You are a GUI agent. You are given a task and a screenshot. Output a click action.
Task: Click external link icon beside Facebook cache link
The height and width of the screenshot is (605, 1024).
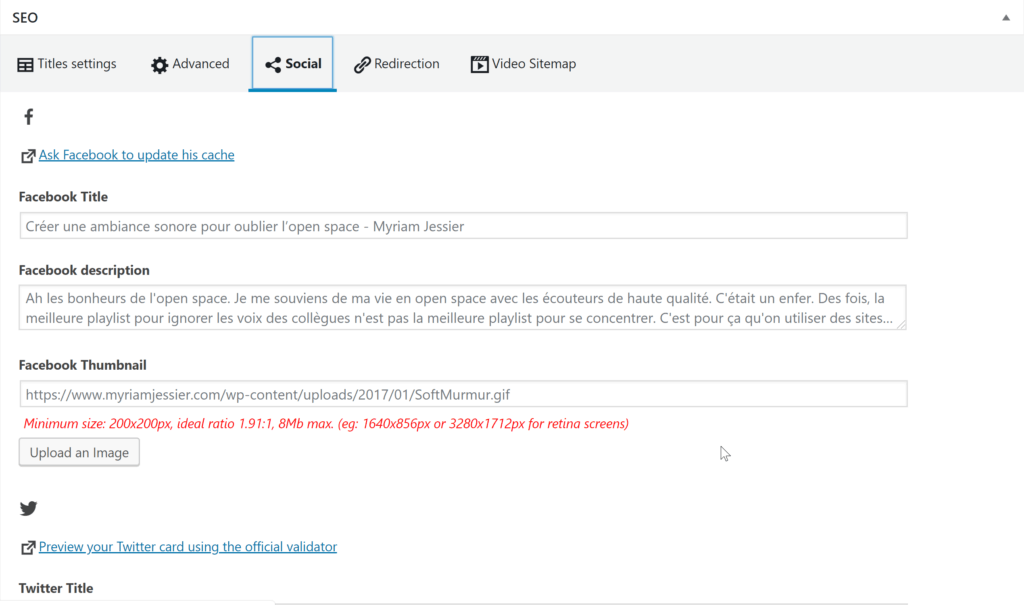28,156
